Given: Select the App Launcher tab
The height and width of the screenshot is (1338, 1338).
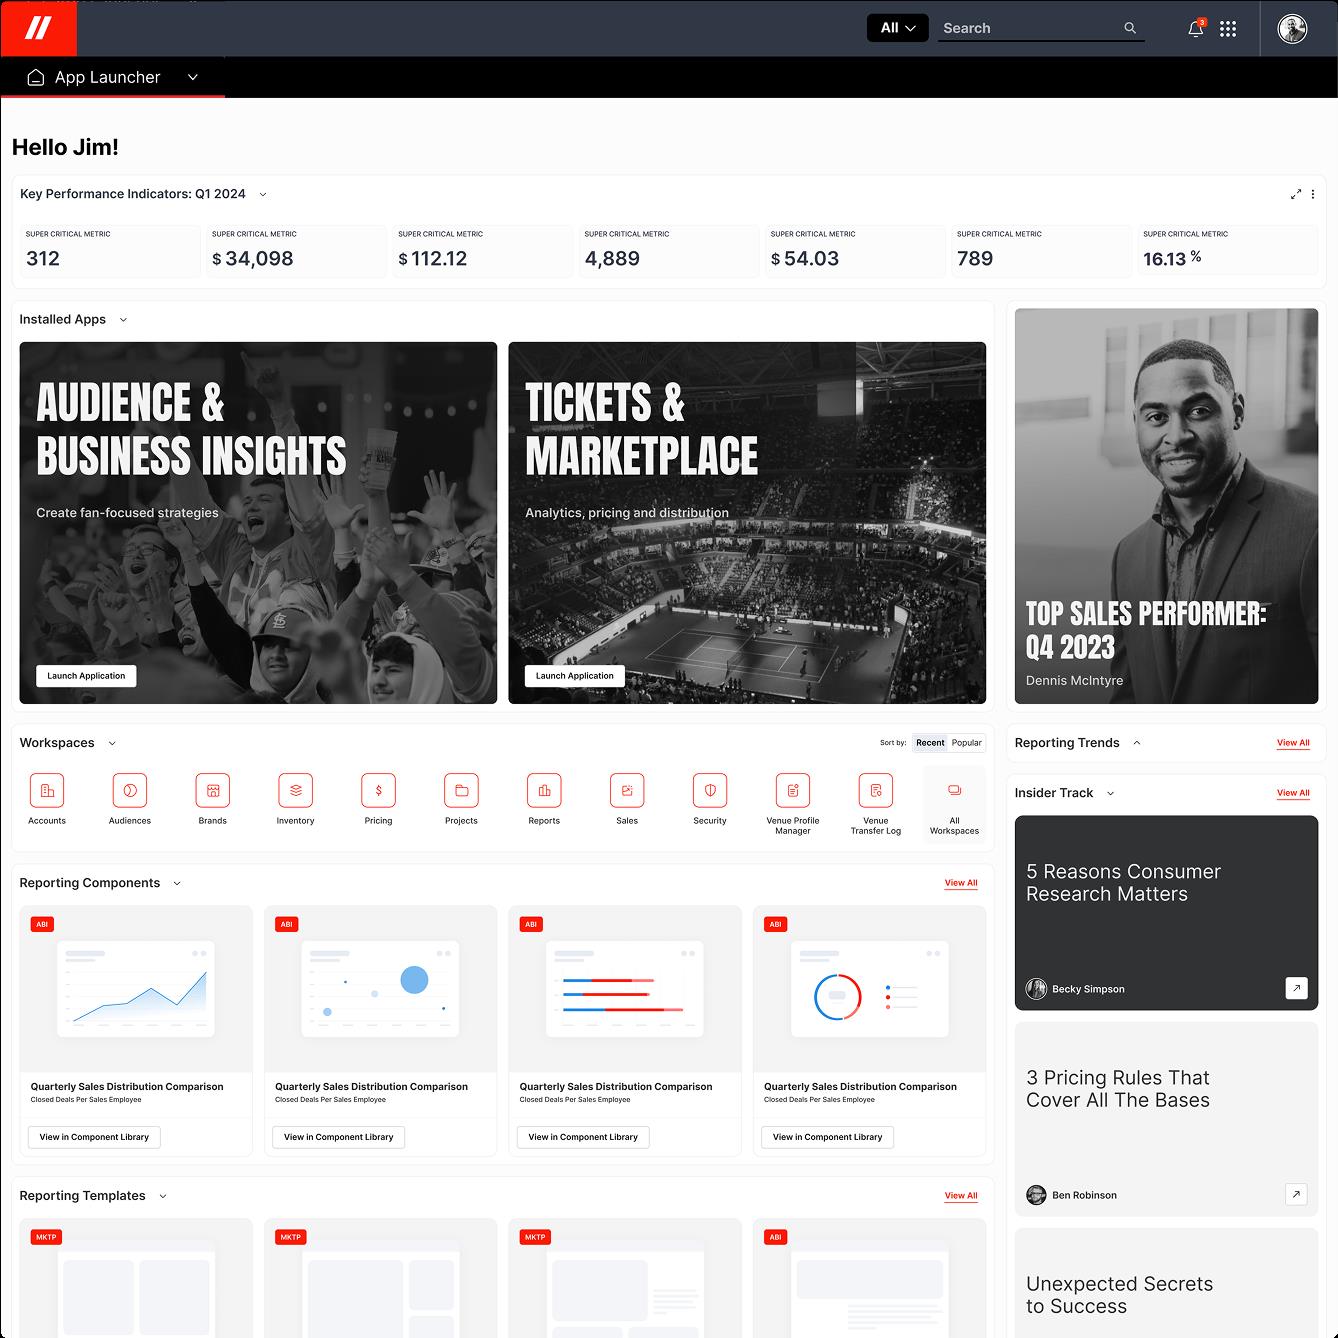Looking at the screenshot, I should [x=112, y=77].
